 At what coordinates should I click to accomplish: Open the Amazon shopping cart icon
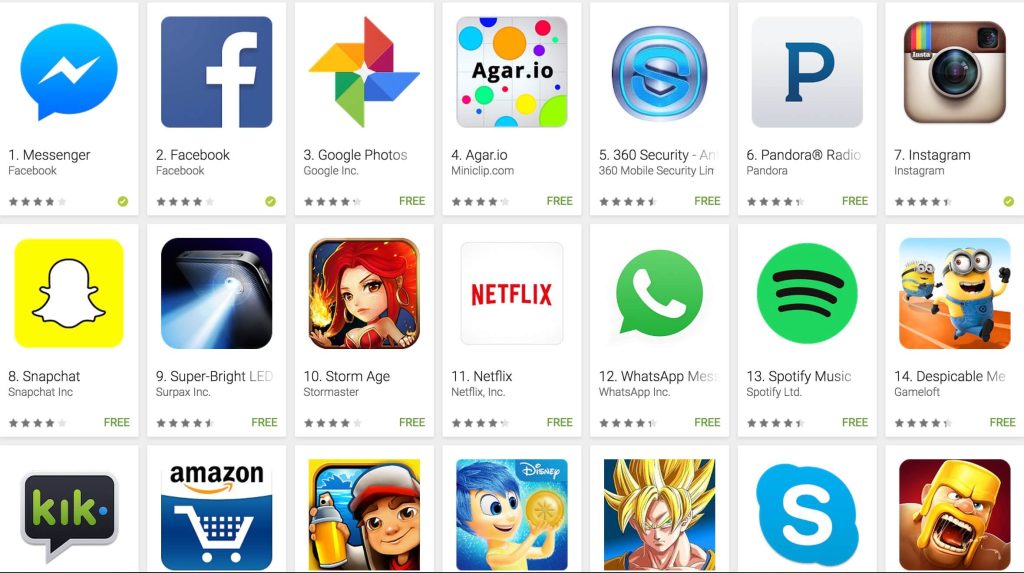[216, 515]
